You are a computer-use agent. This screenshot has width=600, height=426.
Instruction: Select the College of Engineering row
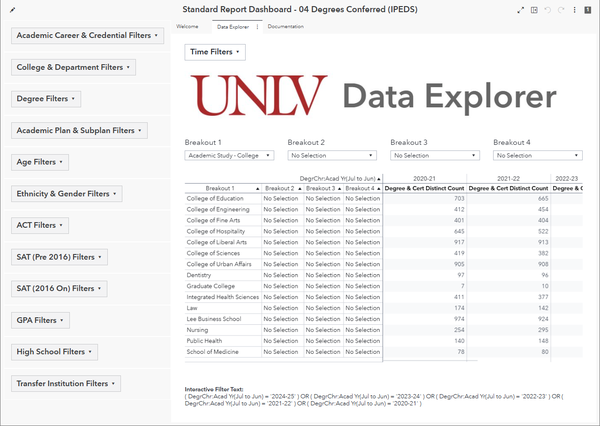(x=218, y=210)
